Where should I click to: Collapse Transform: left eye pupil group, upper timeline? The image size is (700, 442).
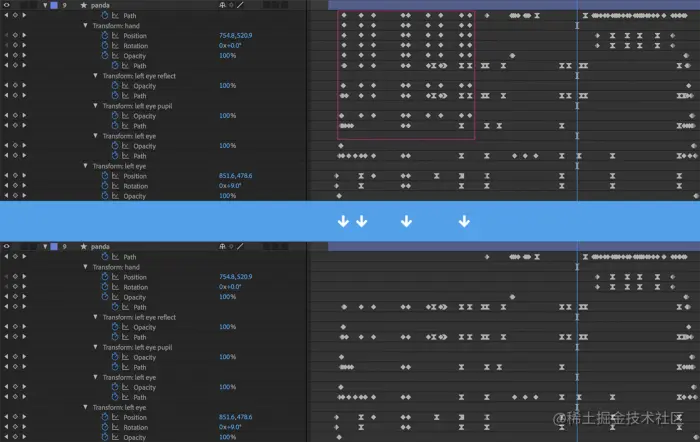click(95, 106)
